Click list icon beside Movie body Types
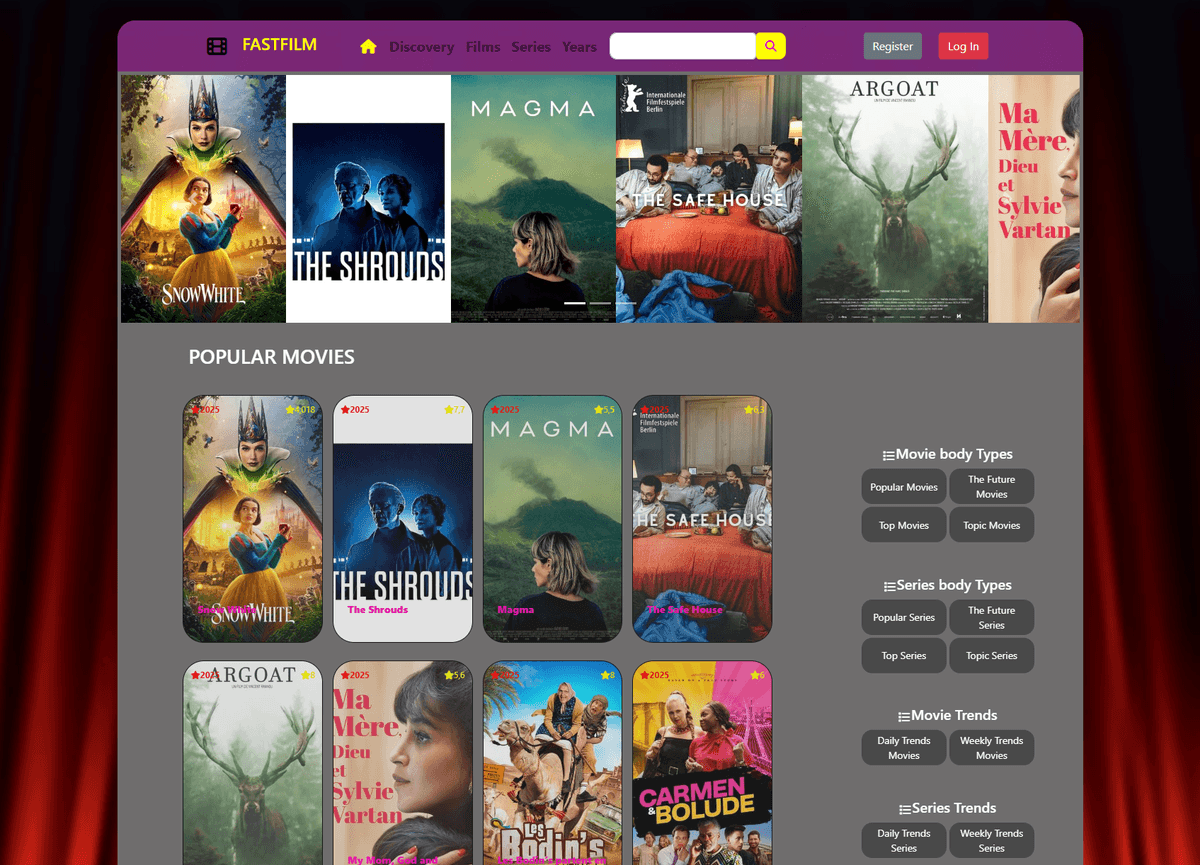 coord(888,455)
